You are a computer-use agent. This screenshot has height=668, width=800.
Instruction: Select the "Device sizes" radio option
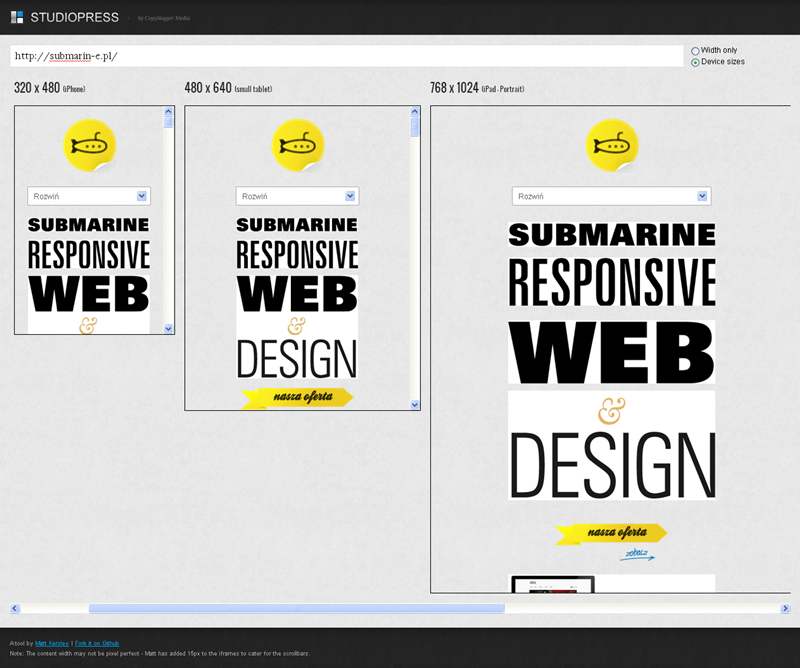(696, 62)
